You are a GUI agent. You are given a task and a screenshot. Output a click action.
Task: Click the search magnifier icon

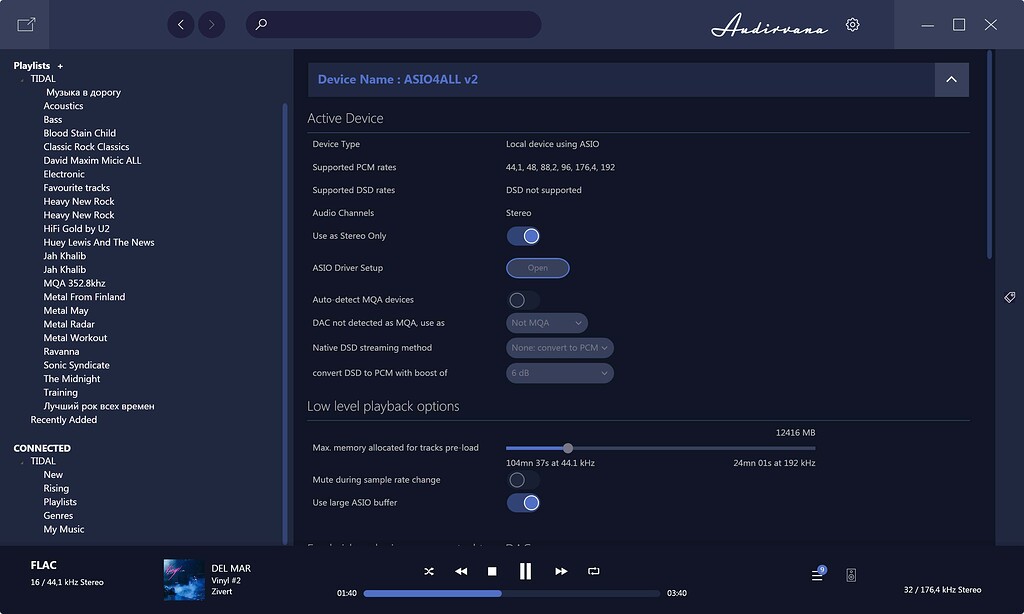coord(261,24)
